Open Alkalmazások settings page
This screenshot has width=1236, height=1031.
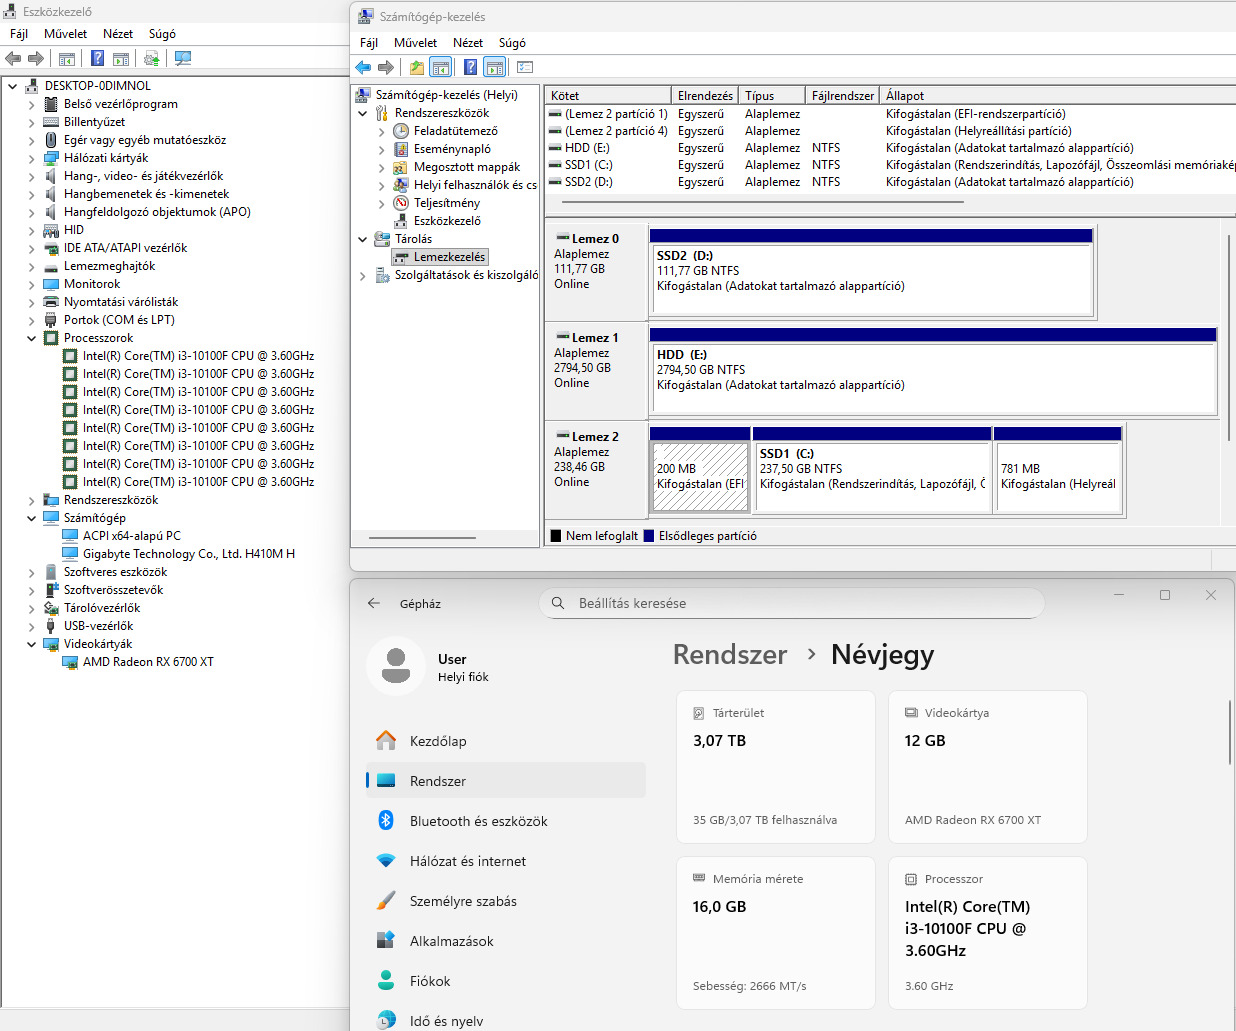pyautogui.click(x=506, y=941)
